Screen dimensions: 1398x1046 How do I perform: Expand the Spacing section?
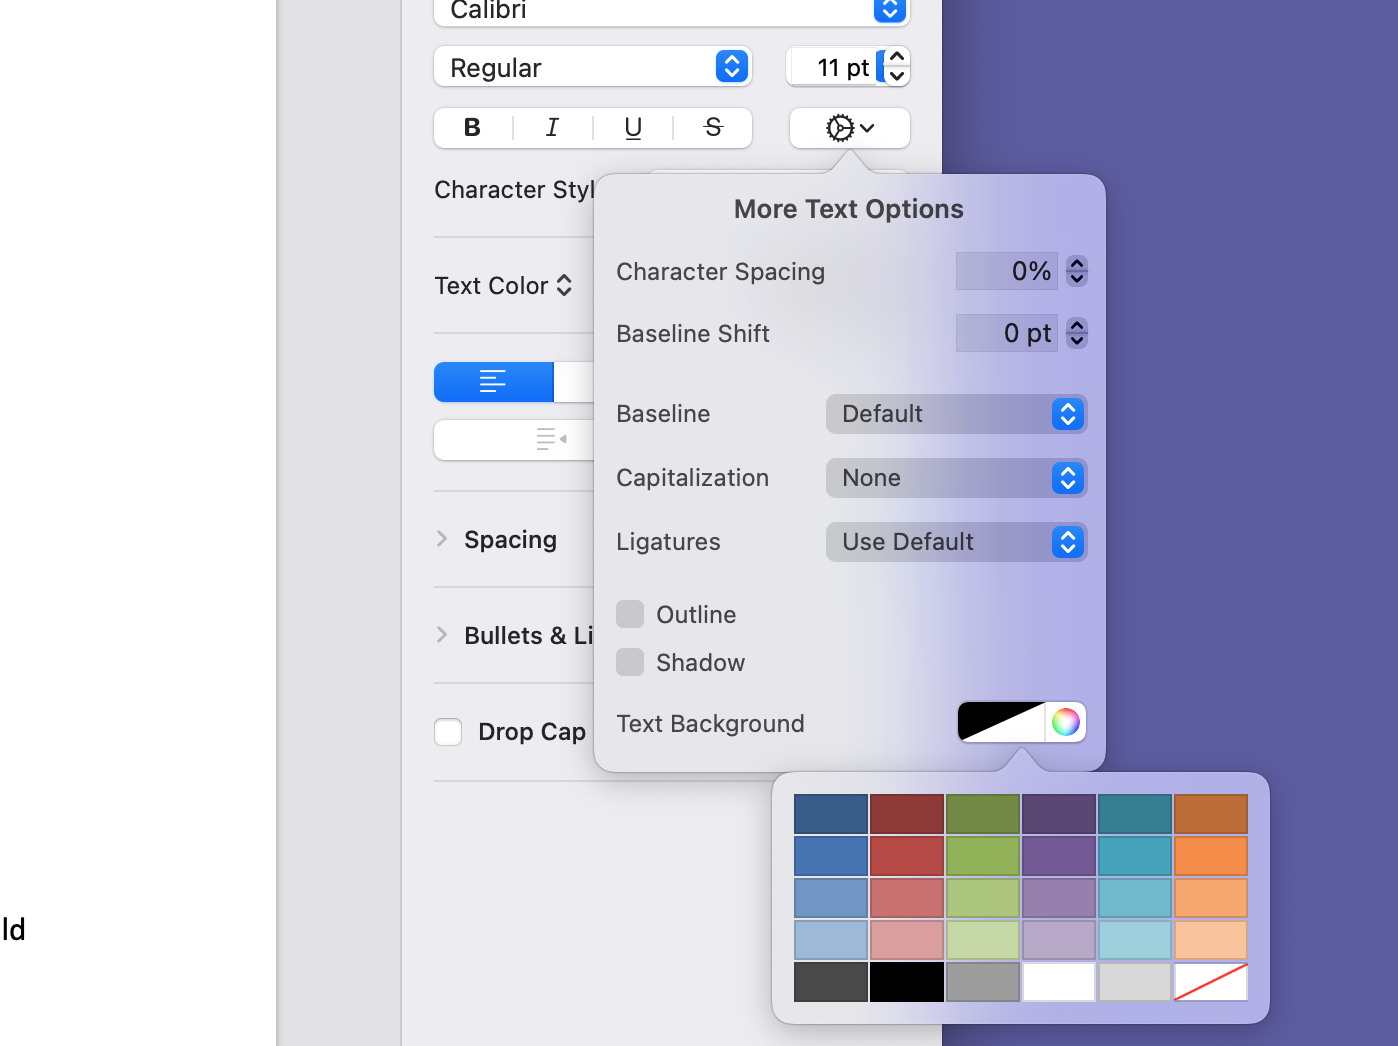click(x=442, y=539)
